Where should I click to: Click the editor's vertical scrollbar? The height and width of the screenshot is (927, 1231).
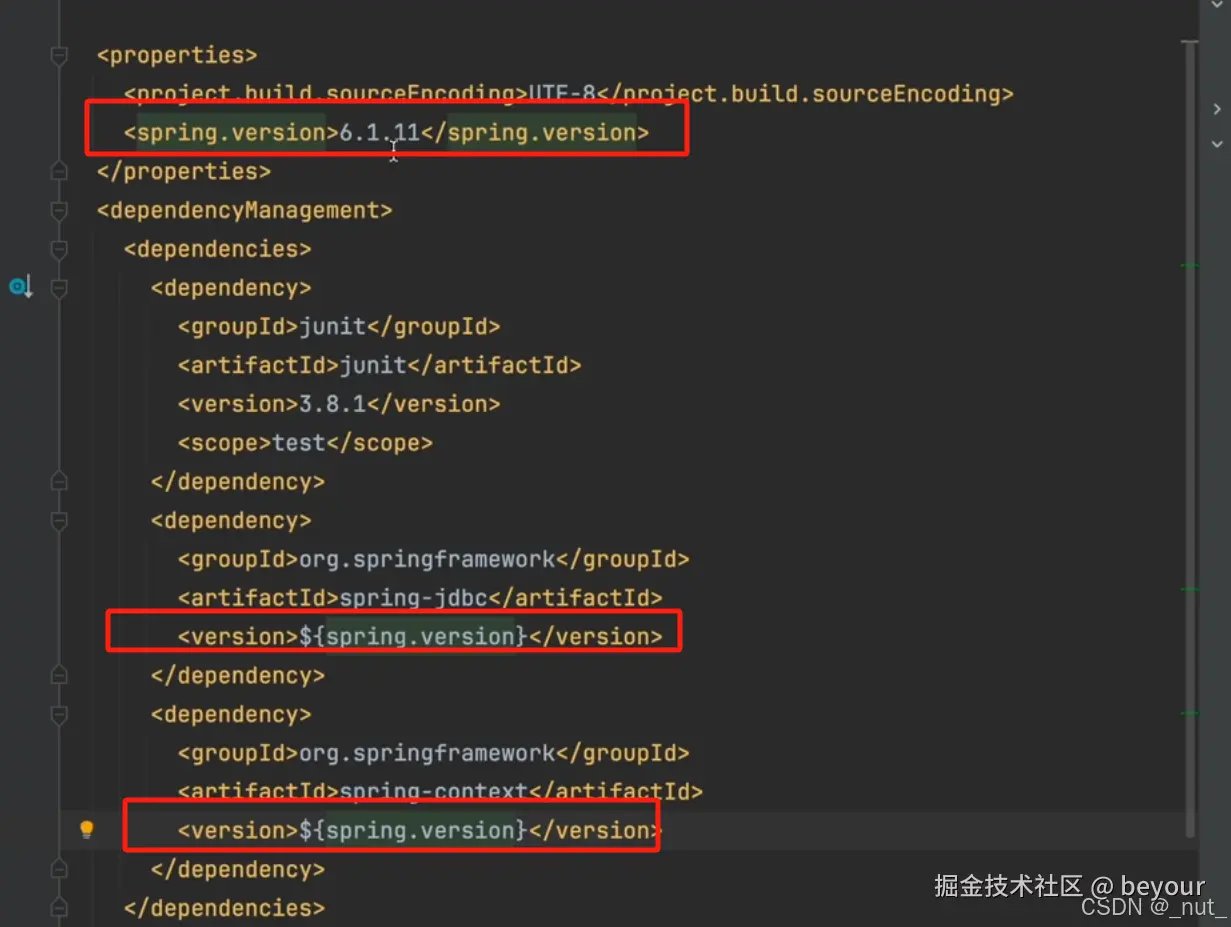1189,440
